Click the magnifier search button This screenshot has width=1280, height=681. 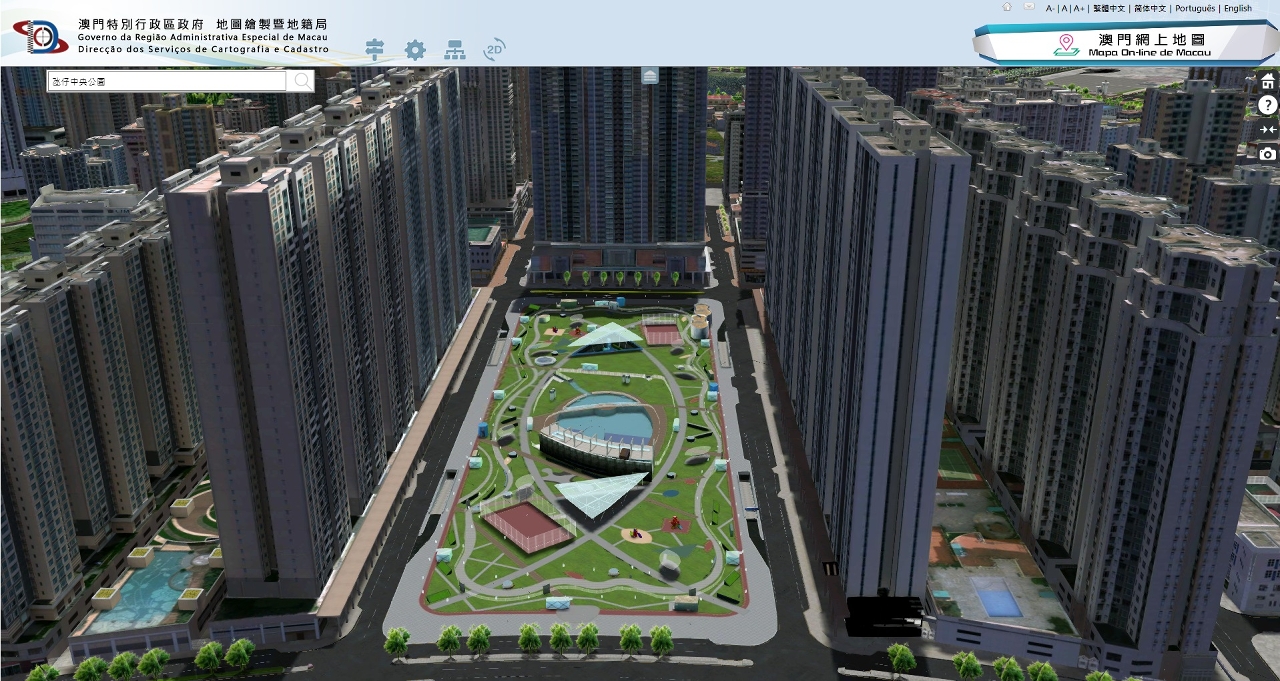300,81
